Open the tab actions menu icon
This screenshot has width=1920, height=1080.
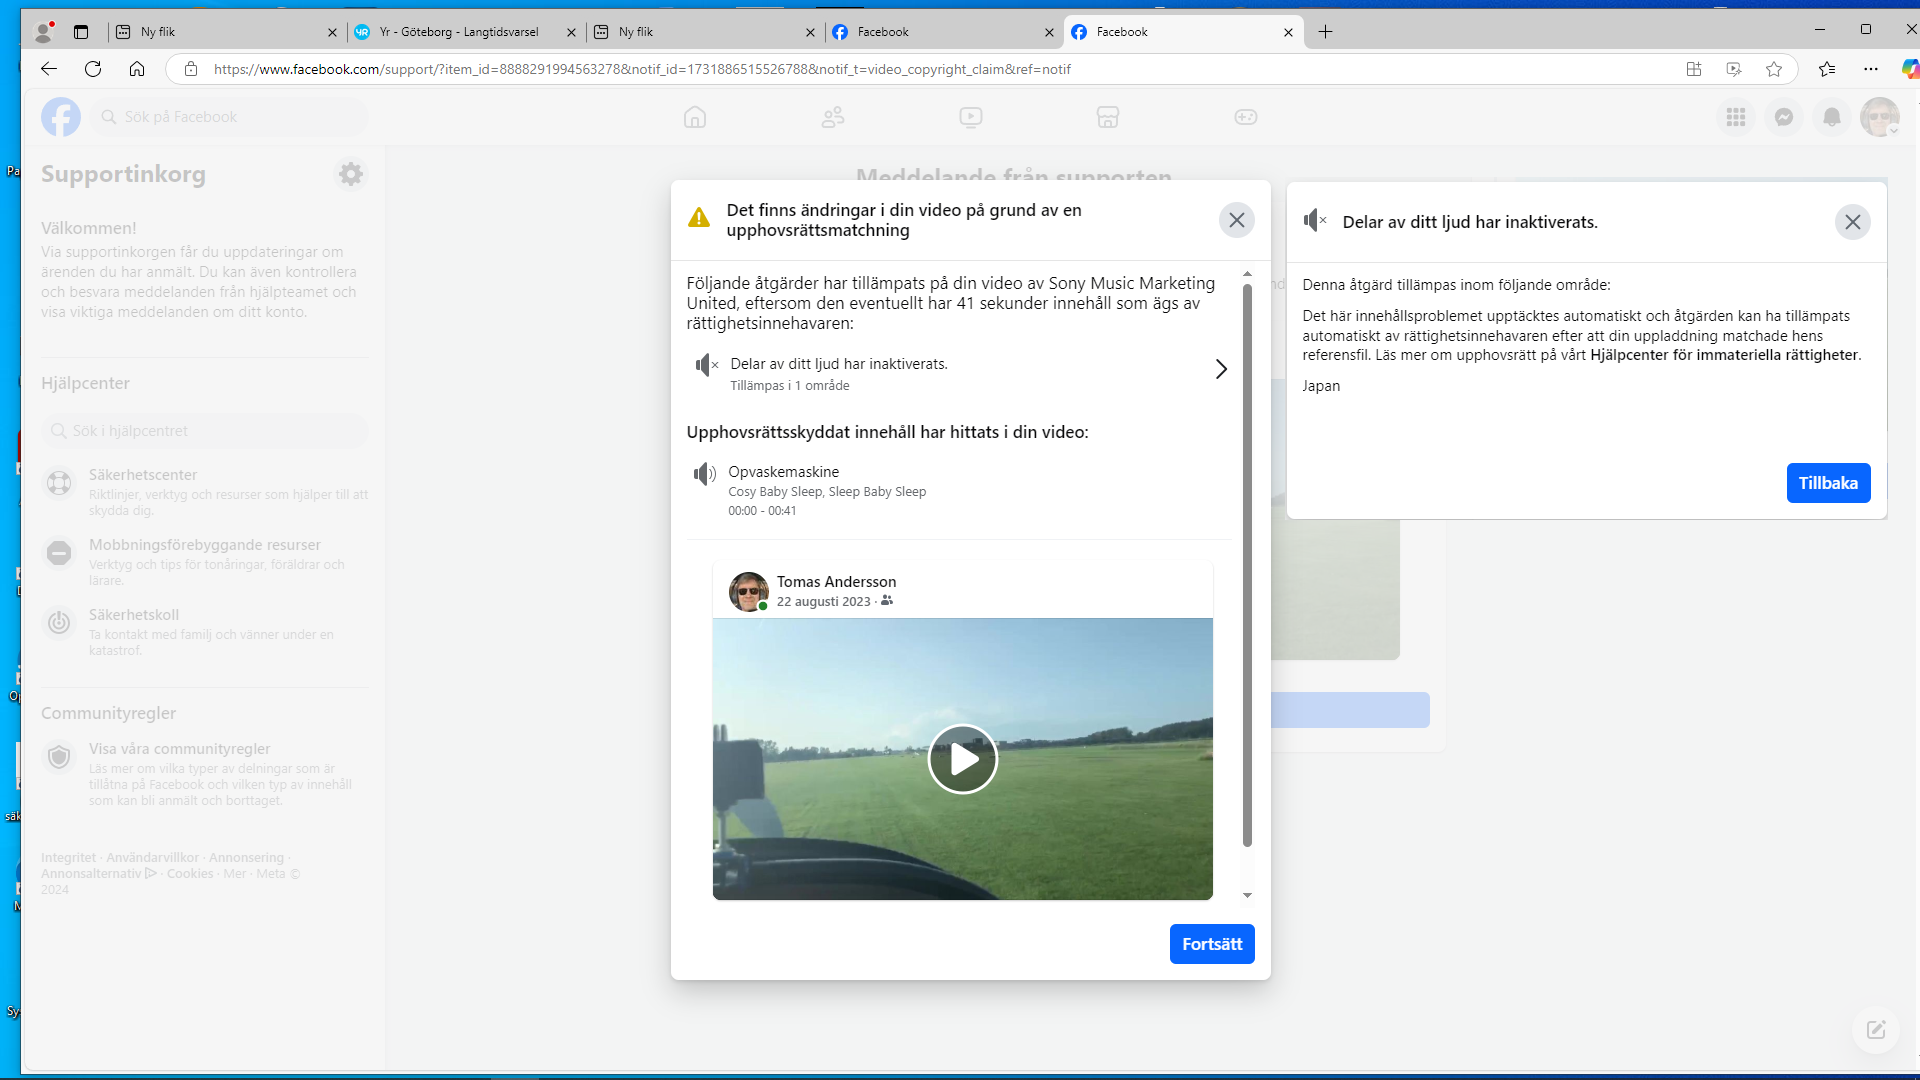coord(81,32)
